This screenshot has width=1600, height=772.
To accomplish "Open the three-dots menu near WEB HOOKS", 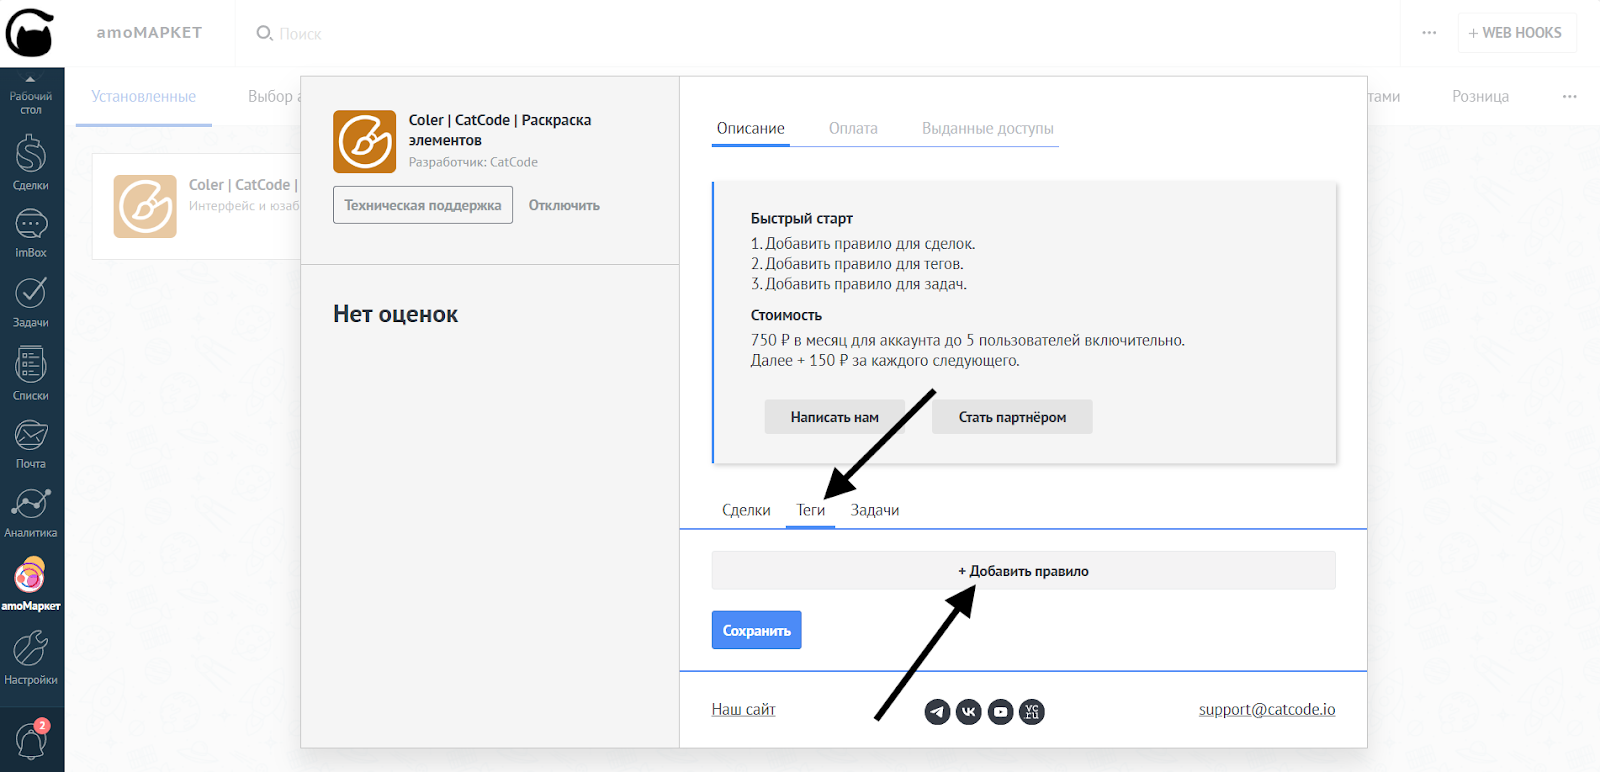I will click(1429, 33).
